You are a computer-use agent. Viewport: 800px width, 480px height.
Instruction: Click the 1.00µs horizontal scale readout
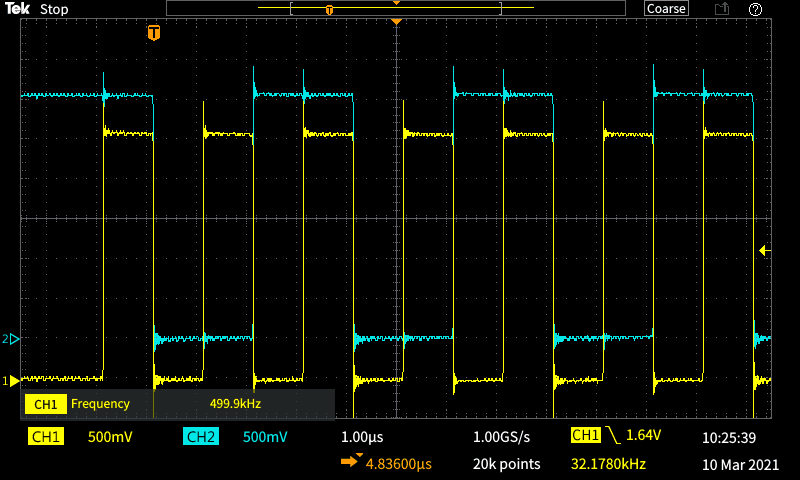pyautogui.click(x=362, y=437)
